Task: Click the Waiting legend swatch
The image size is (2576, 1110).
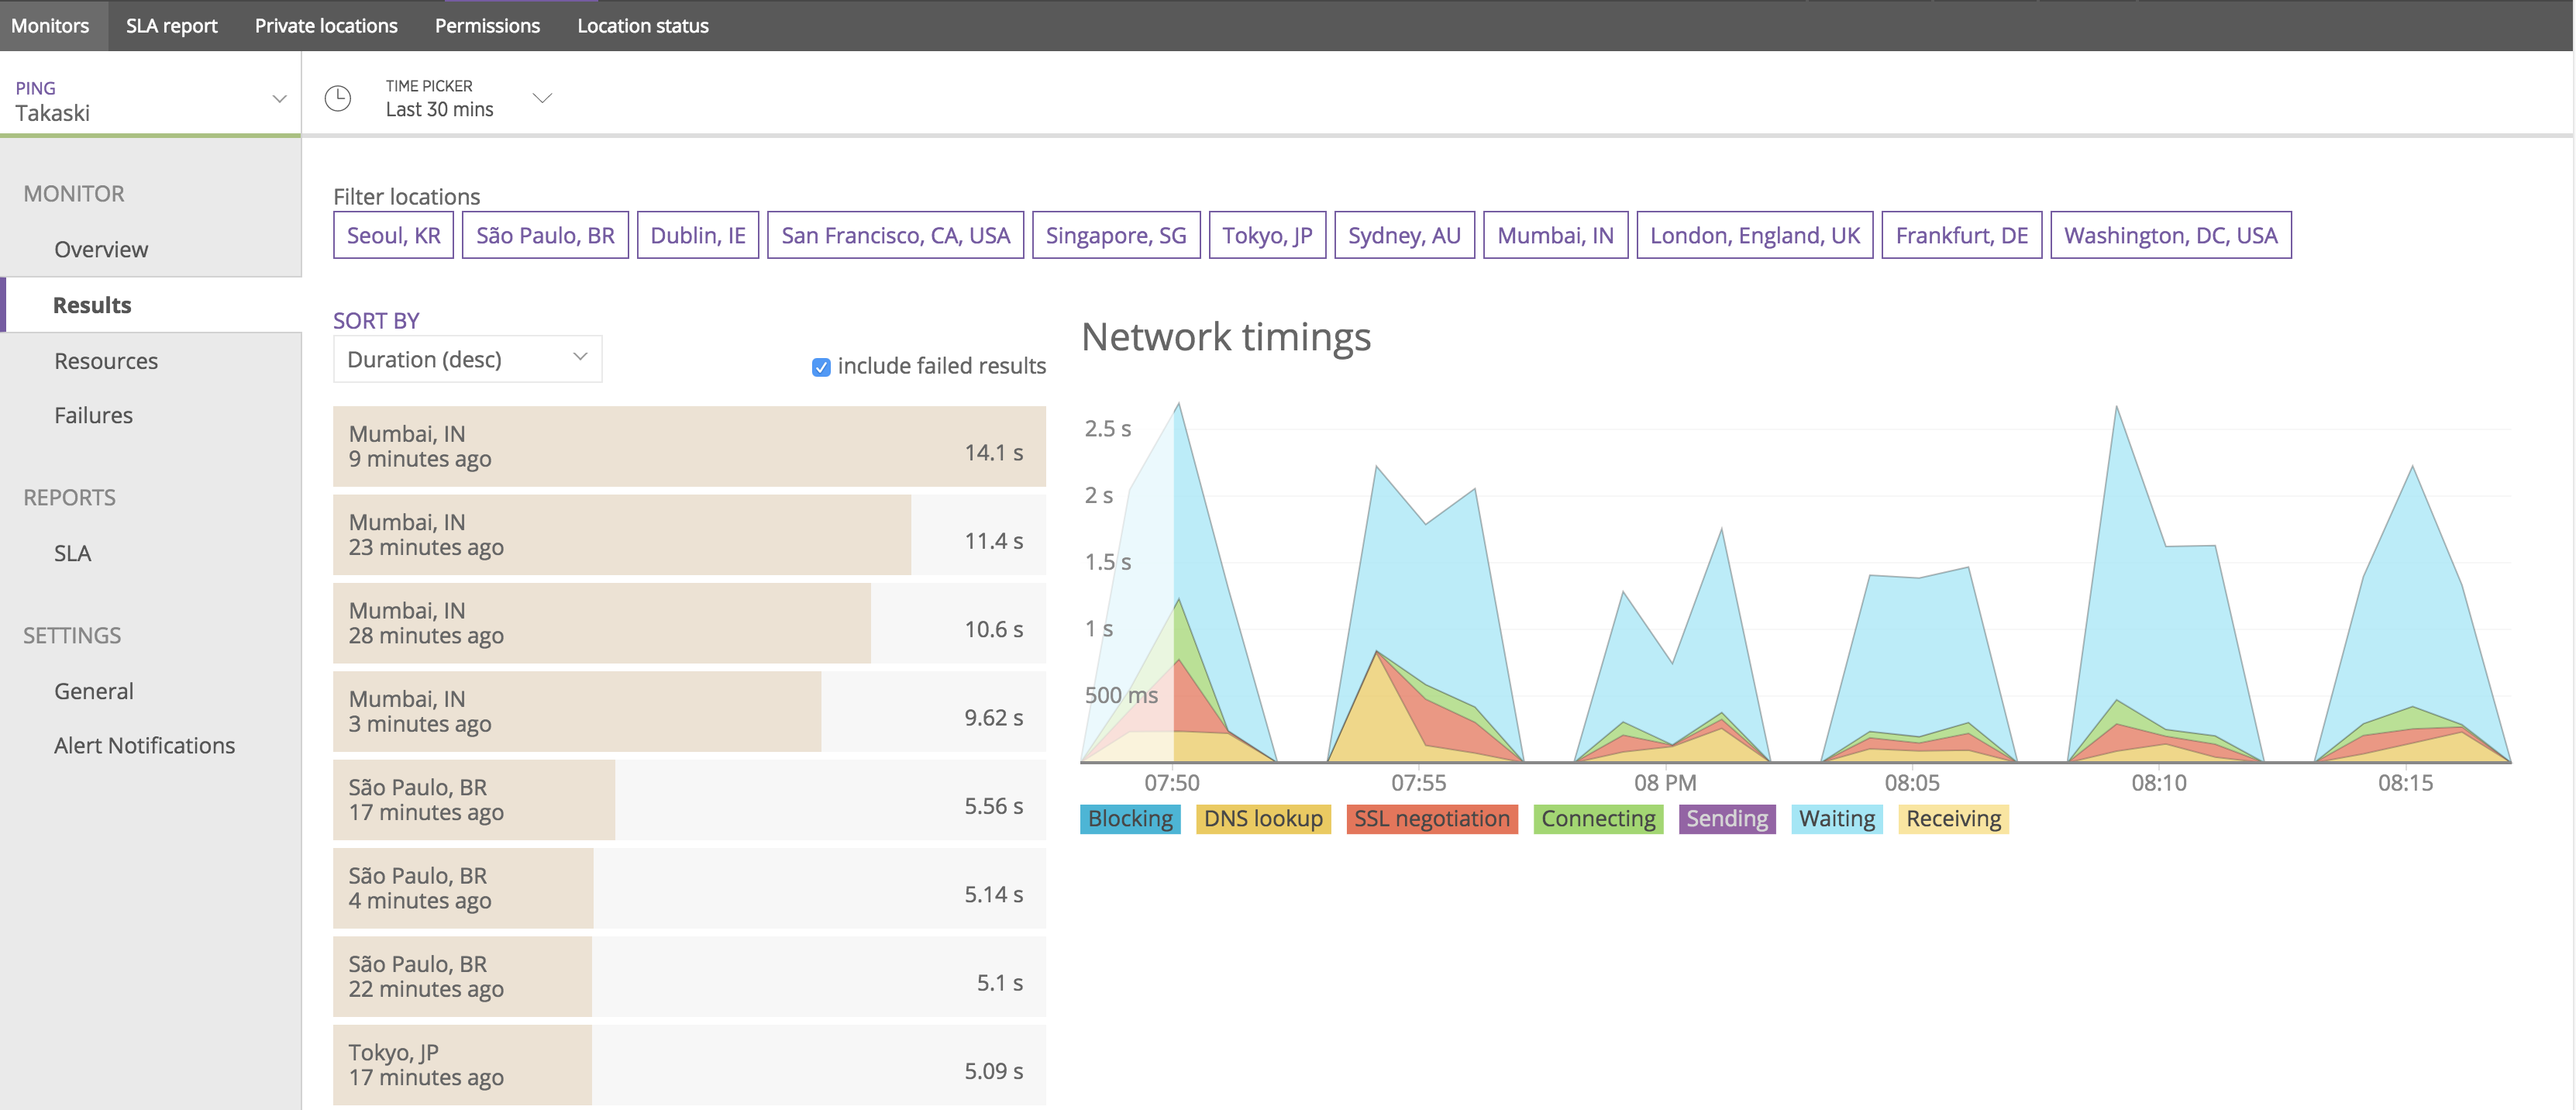Action: [1837, 819]
